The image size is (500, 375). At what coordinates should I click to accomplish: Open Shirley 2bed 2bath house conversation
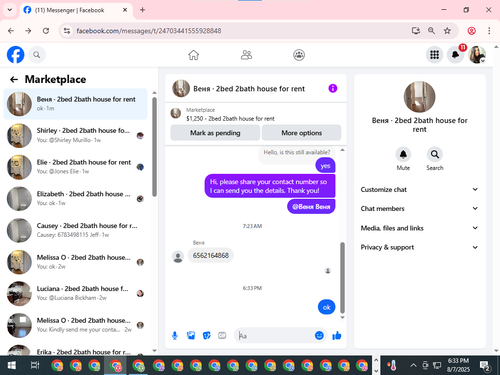76,135
